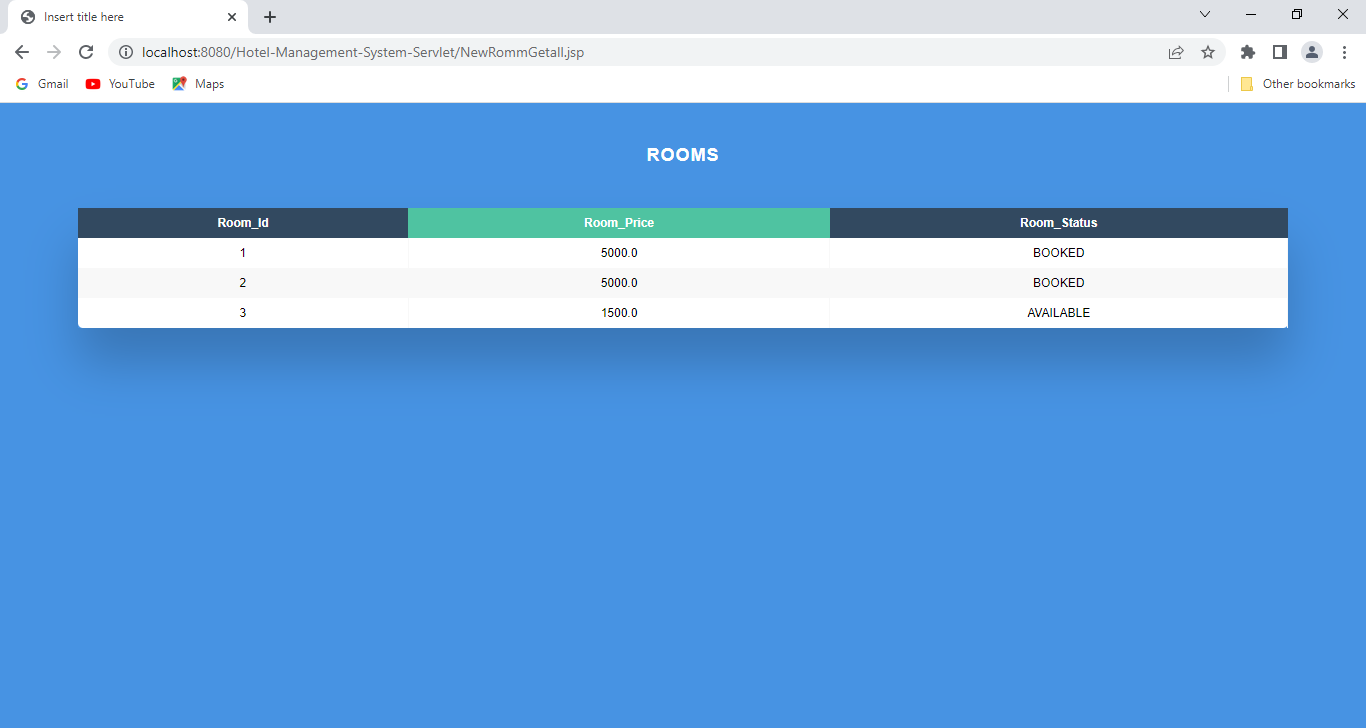Open the Chrome profile avatar
Screen dimensions: 1366x728
tap(1312, 52)
